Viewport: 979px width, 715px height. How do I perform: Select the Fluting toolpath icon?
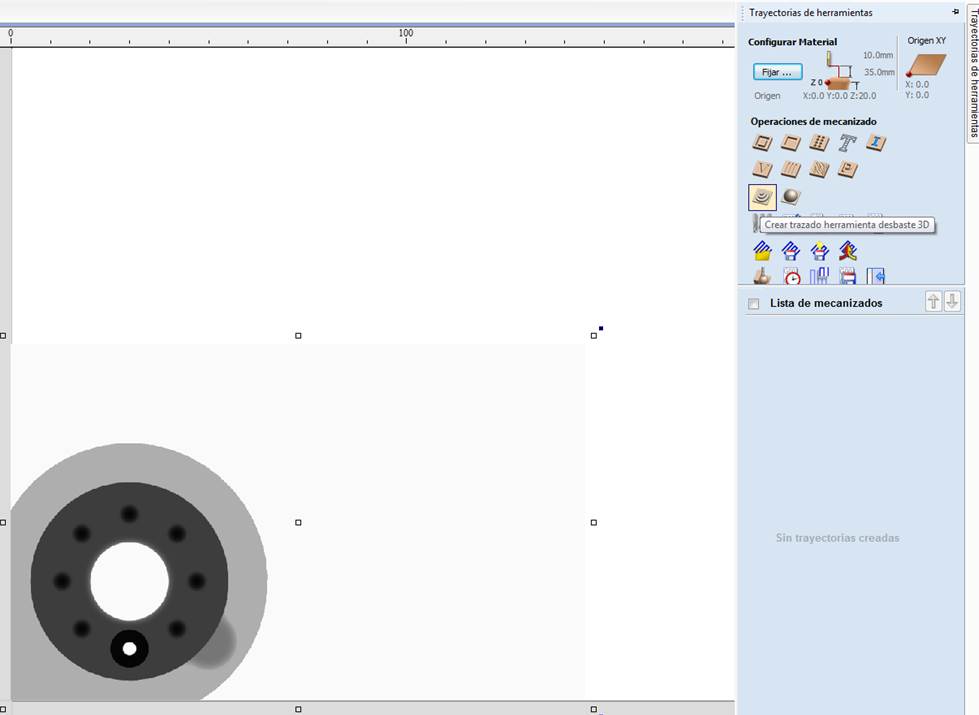(x=790, y=169)
